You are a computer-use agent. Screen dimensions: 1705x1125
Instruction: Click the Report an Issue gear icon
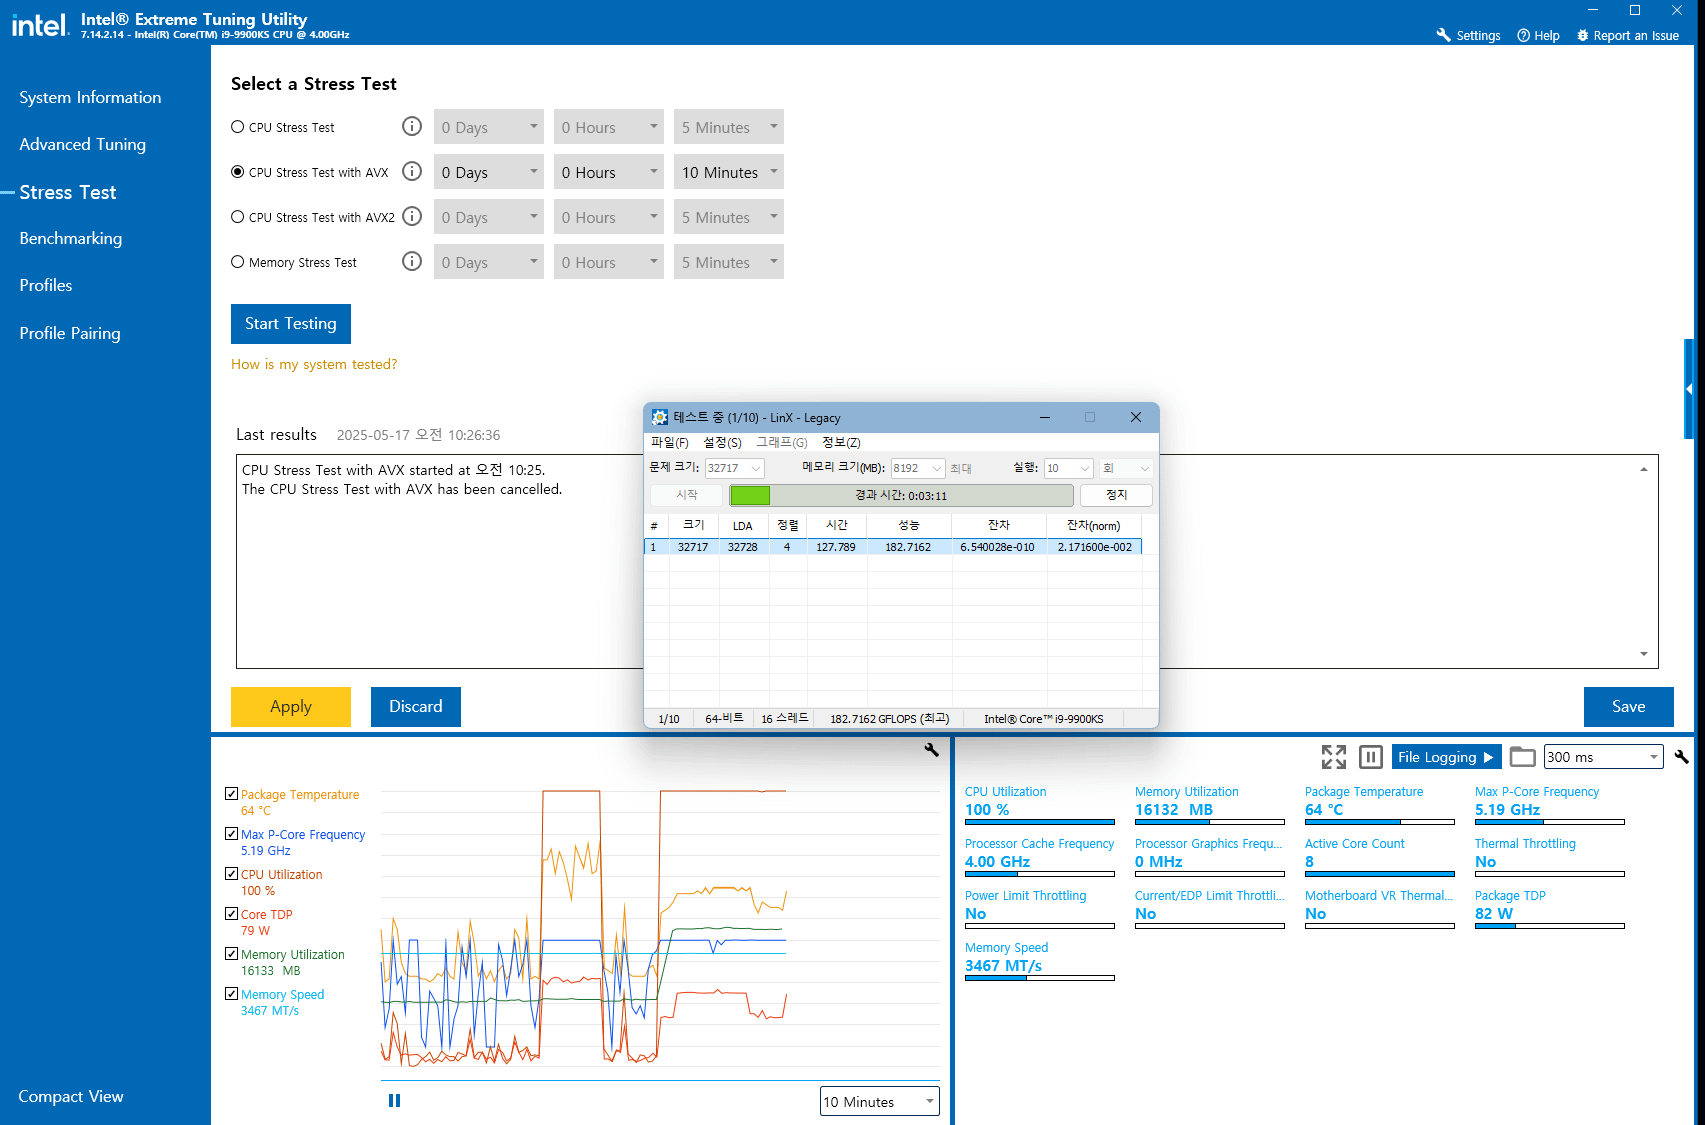[1582, 35]
